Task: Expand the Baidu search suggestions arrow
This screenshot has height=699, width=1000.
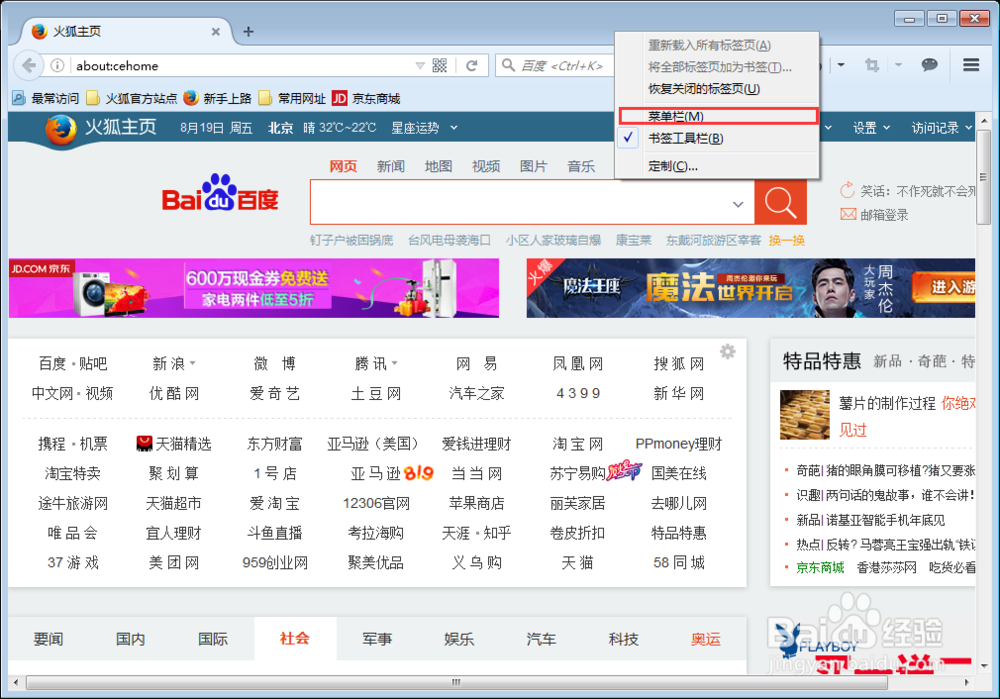Action: pyautogui.click(x=738, y=204)
